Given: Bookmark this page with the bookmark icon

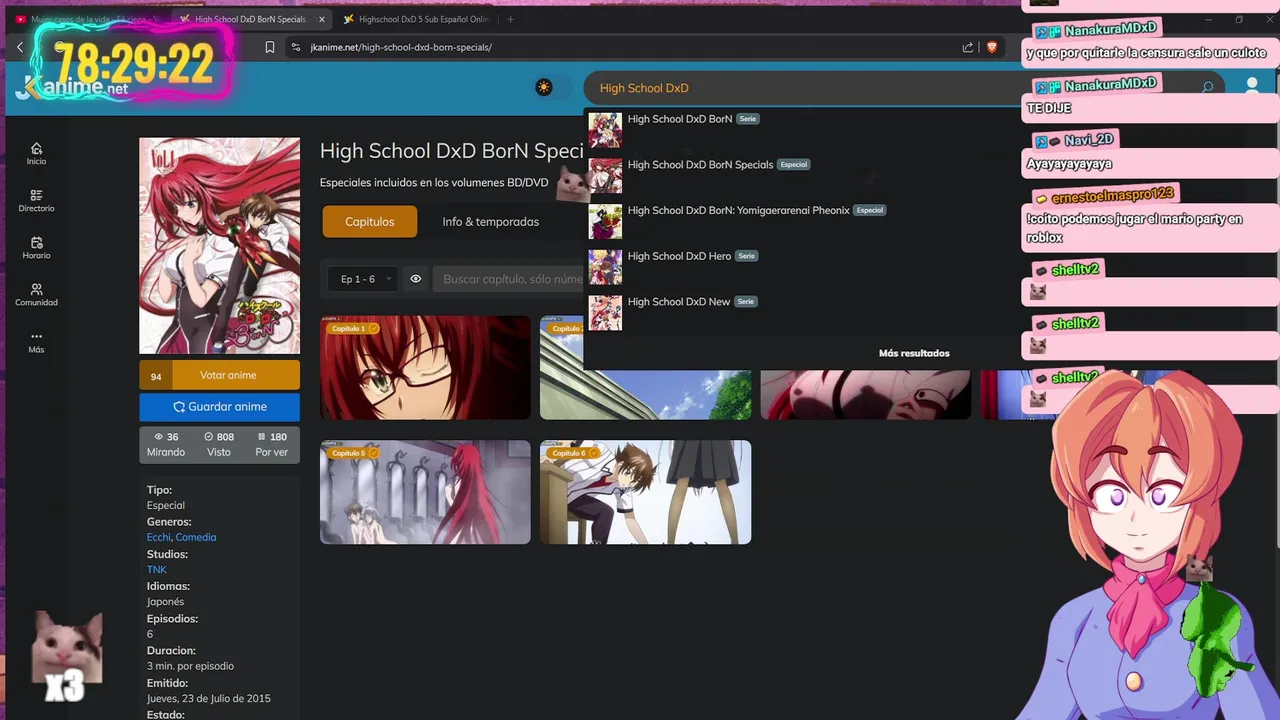Looking at the screenshot, I should click(270, 47).
